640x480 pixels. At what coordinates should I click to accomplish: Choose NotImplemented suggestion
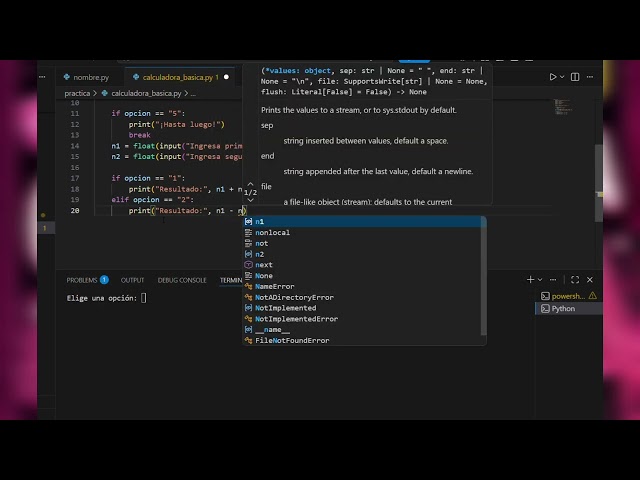pos(362,308)
